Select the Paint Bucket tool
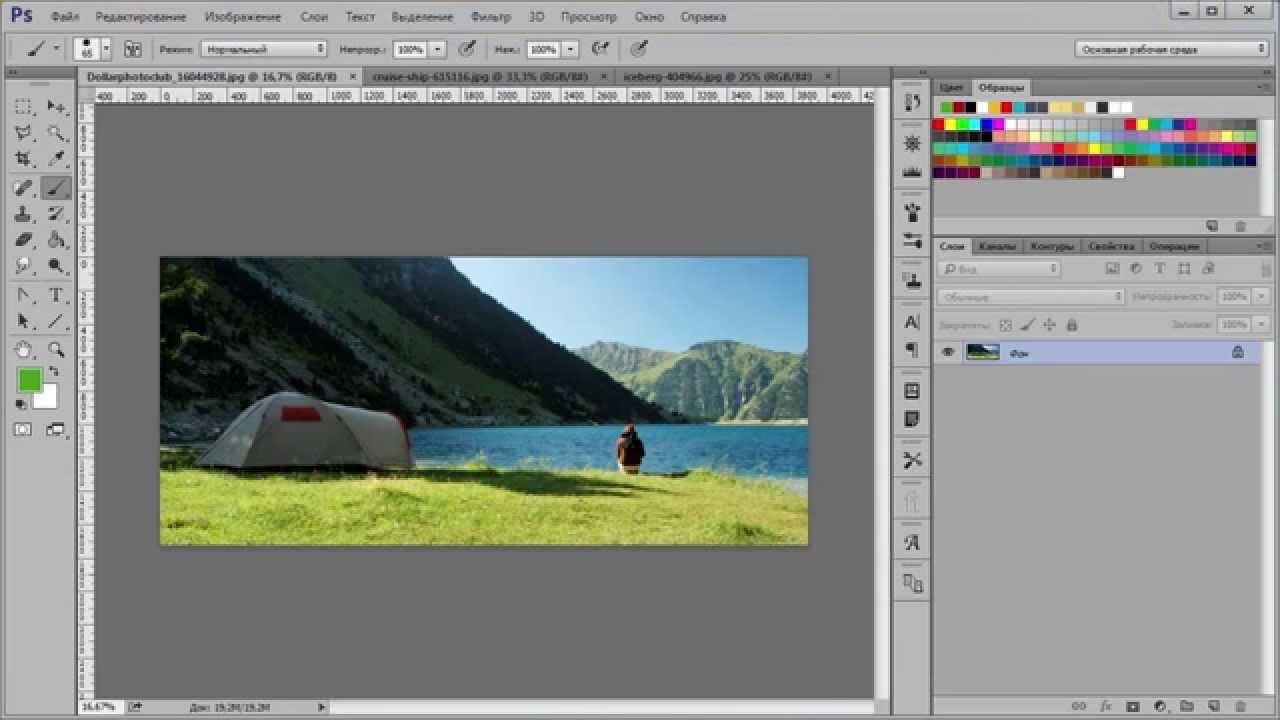 (x=57, y=239)
